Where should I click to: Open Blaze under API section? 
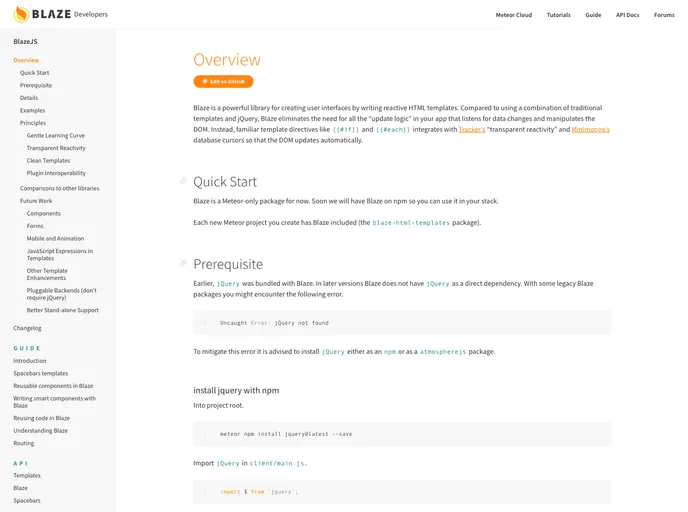point(20,488)
